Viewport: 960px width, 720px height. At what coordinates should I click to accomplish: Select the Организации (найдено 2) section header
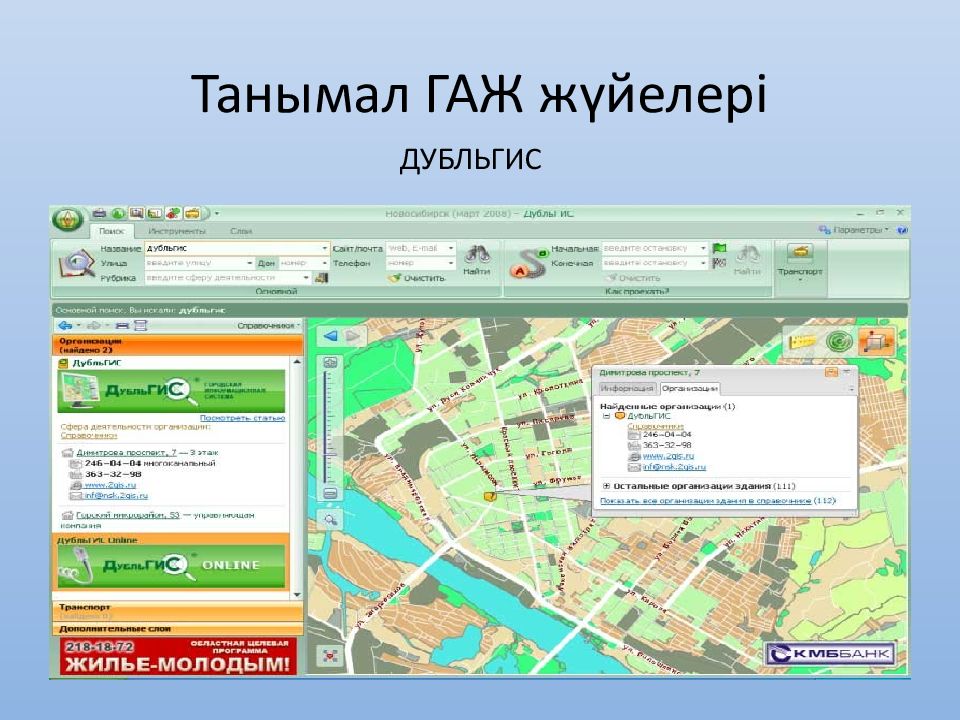pos(178,345)
